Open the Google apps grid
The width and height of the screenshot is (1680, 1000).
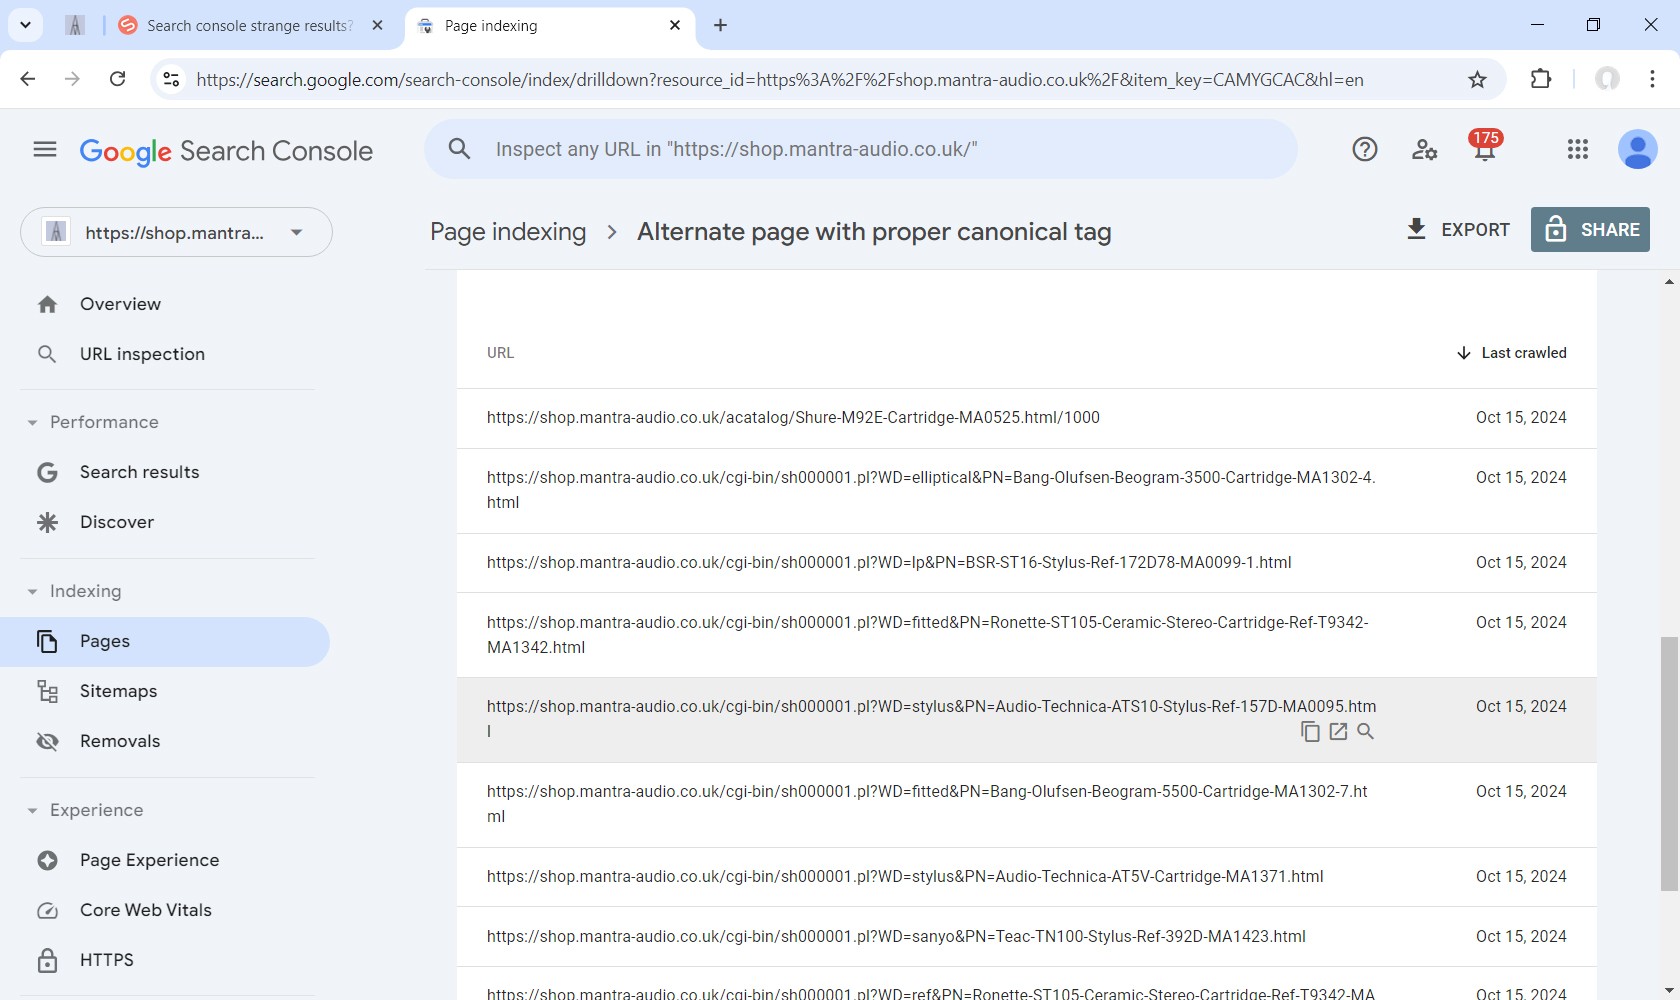[x=1578, y=150]
